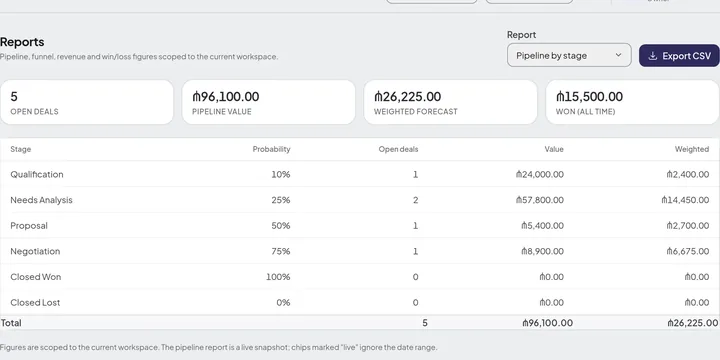Click the Reports subtitle about workspace figures
Screen dimensions: 720x360
coord(139,57)
